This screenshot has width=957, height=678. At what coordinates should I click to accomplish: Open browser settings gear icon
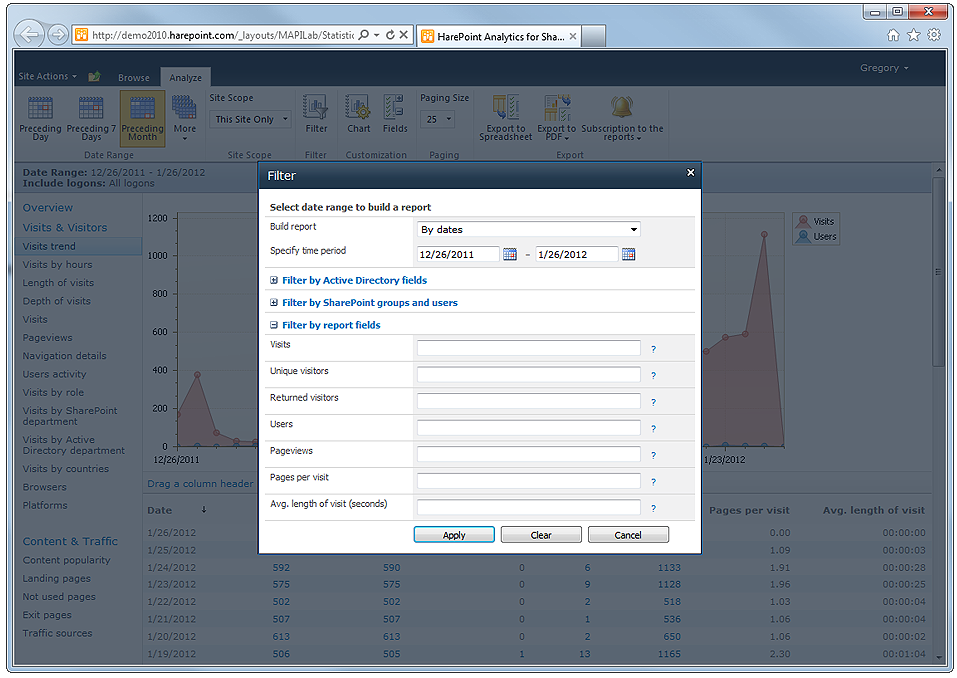point(934,35)
